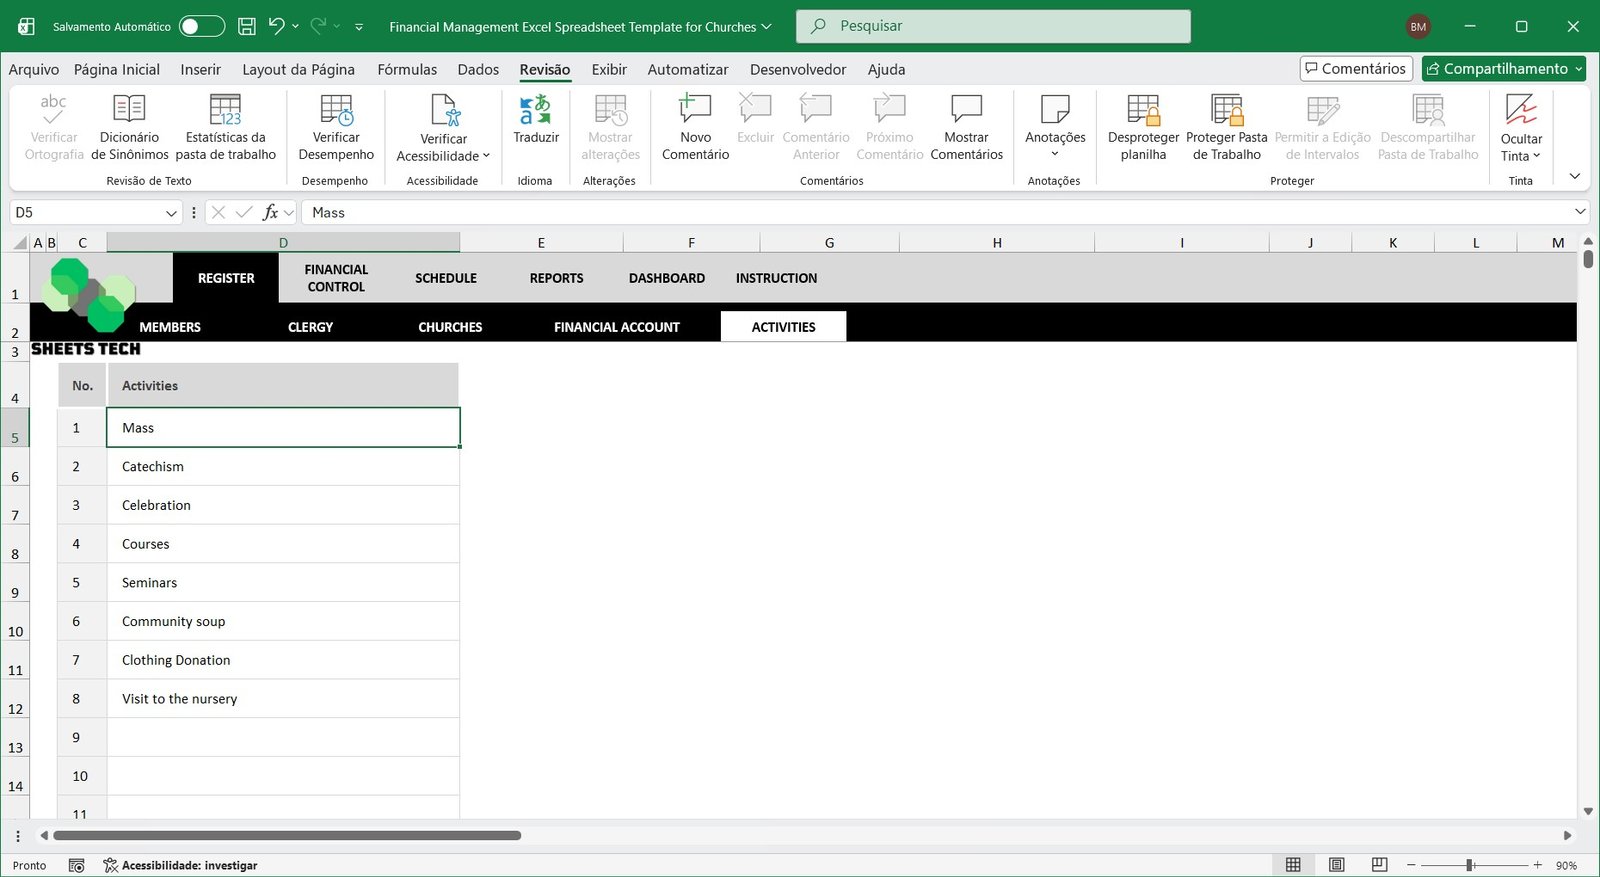
Task: Expand the Name Box dropdown arrow
Action: 171,213
